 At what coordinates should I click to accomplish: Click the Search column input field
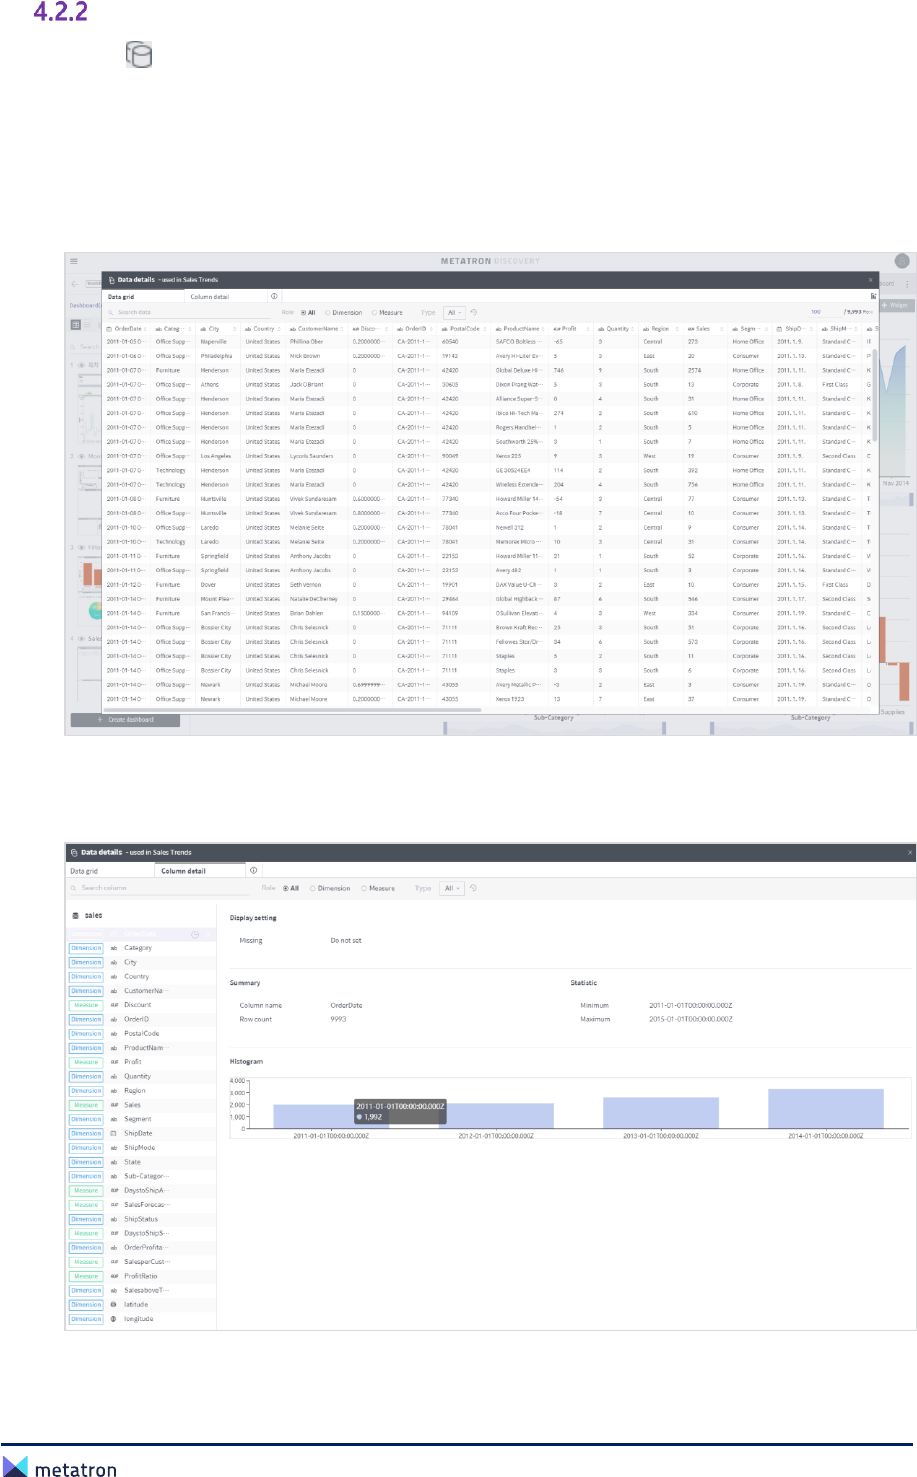[158, 888]
